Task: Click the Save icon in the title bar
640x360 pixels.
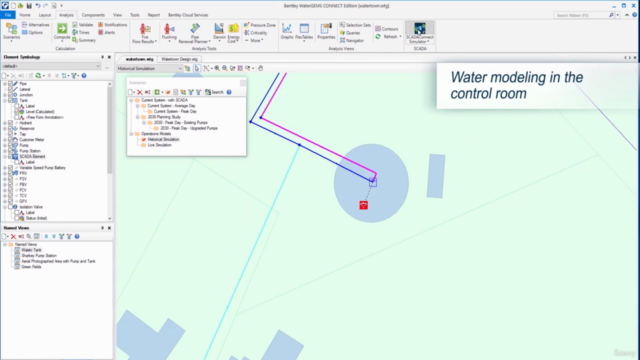Action: (x=29, y=6)
